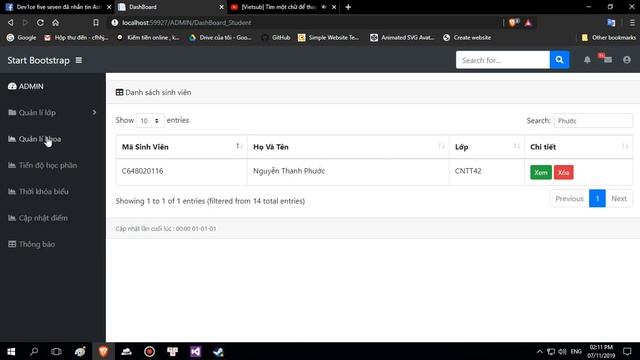
Task: Open Task View on taskbar
Action: (56, 351)
